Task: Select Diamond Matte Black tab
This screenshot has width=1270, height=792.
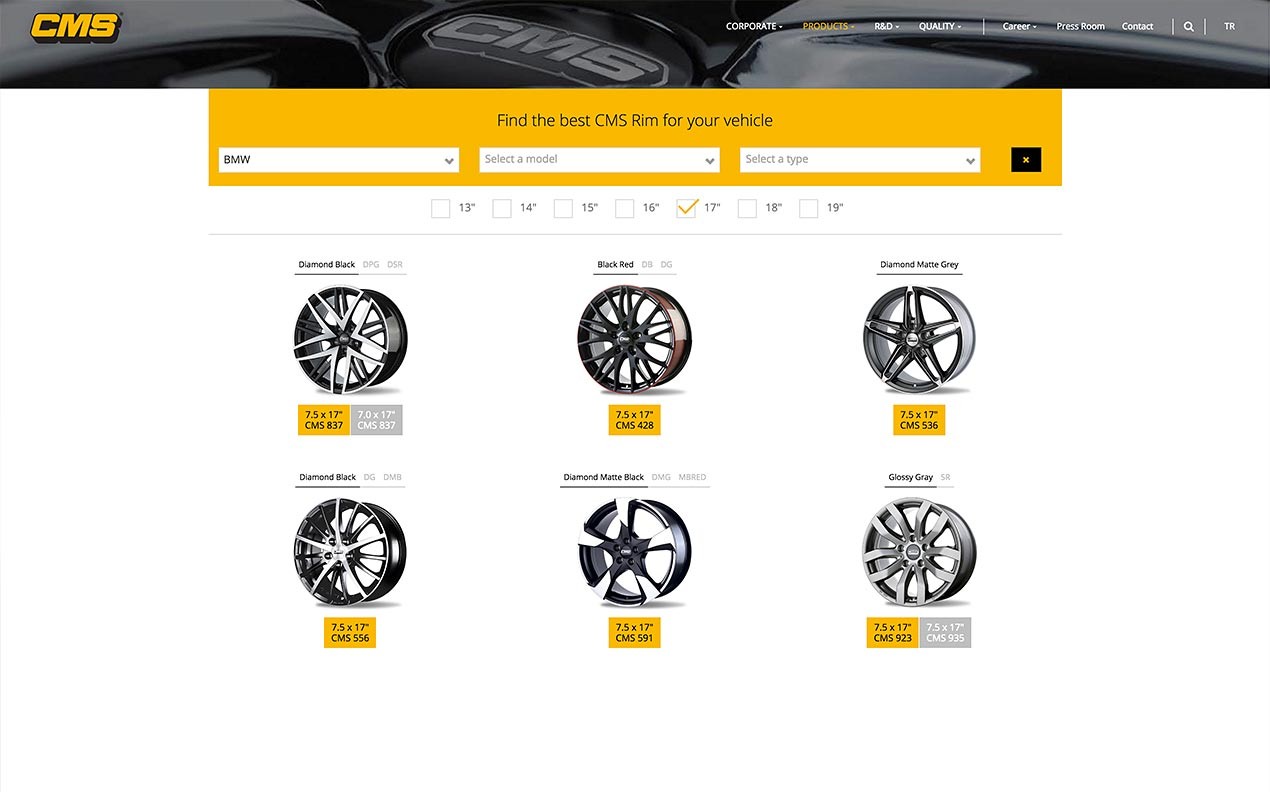Action: (604, 477)
